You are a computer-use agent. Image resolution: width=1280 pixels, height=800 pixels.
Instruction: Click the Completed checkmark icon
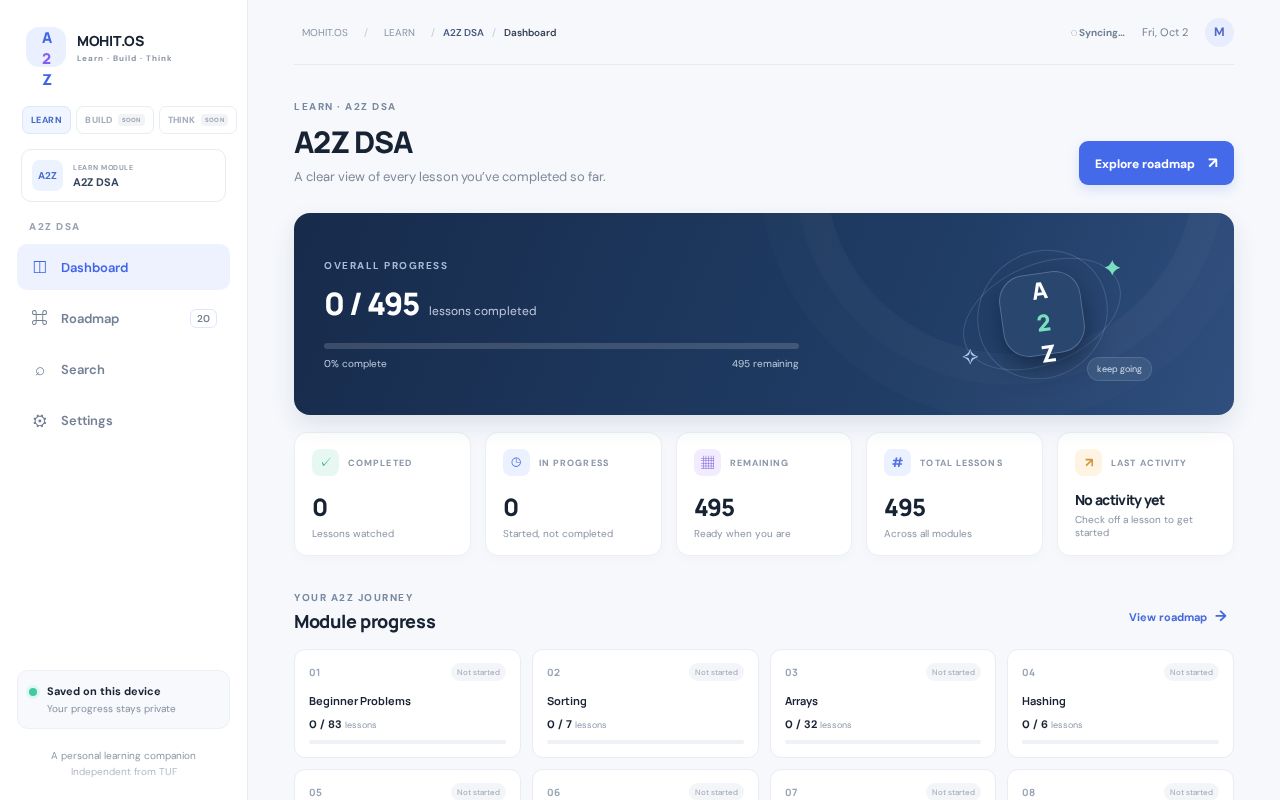325,462
